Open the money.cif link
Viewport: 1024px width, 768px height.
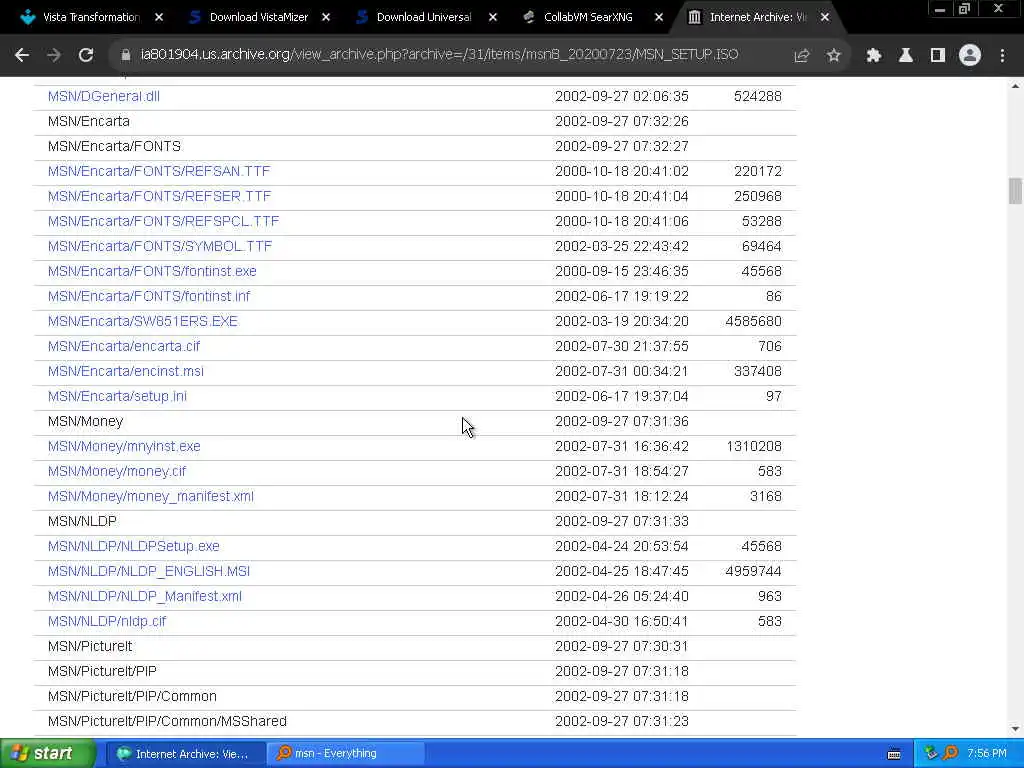click(117, 472)
